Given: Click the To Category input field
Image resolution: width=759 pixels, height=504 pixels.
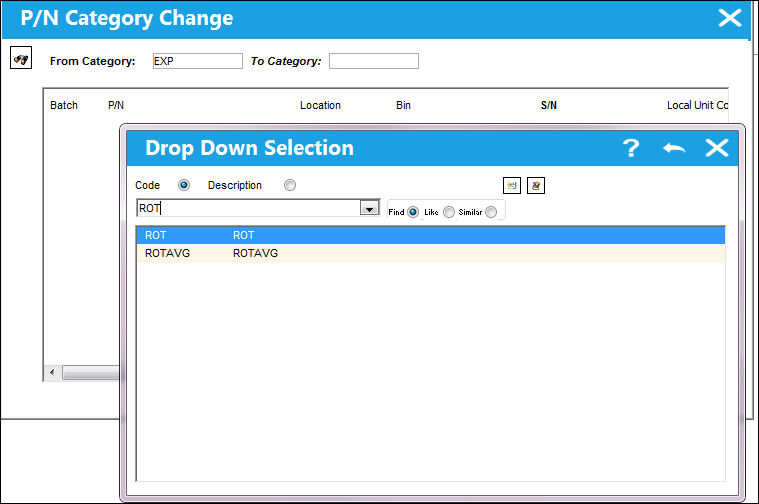Looking at the screenshot, I should (x=374, y=61).
